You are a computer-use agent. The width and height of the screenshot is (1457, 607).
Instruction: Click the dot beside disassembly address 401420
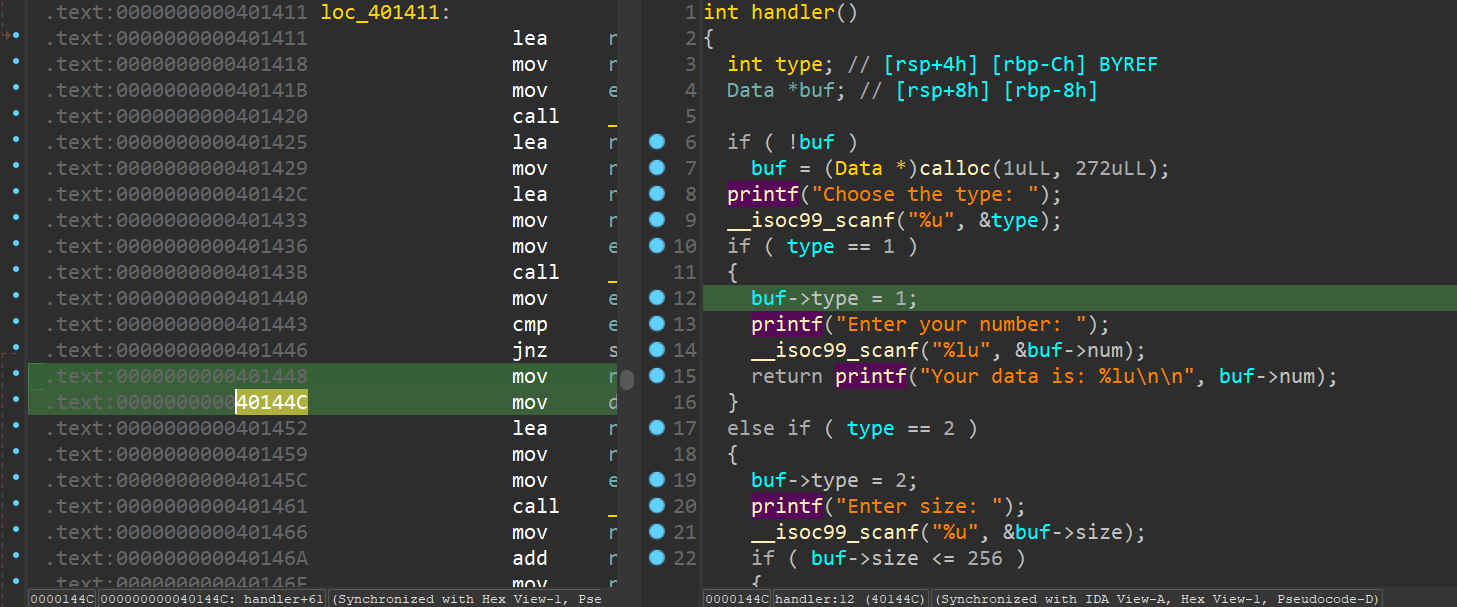coord(15,116)
